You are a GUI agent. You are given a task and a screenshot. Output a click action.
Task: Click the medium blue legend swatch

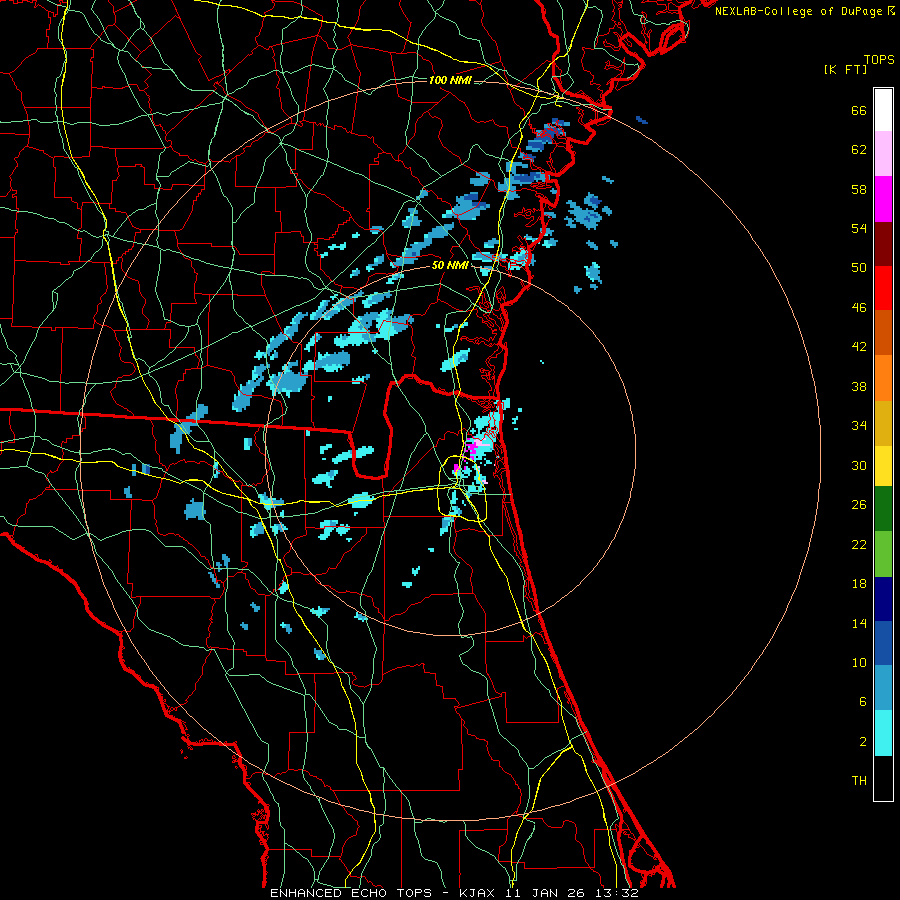tap(883, 643)
